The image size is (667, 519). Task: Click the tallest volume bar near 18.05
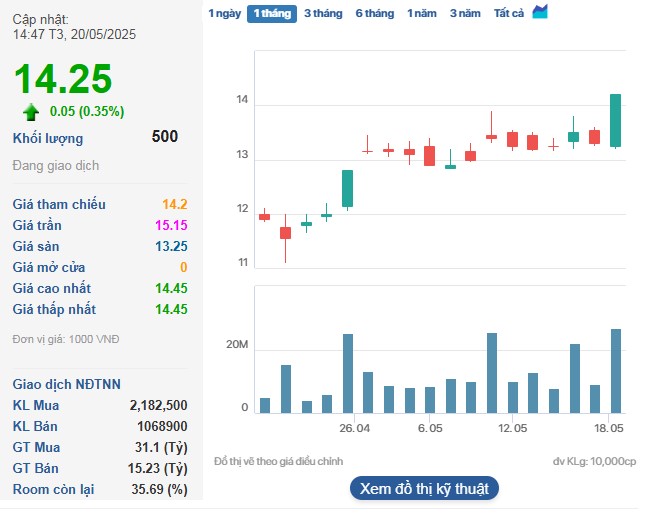click(x=616, y=370)
